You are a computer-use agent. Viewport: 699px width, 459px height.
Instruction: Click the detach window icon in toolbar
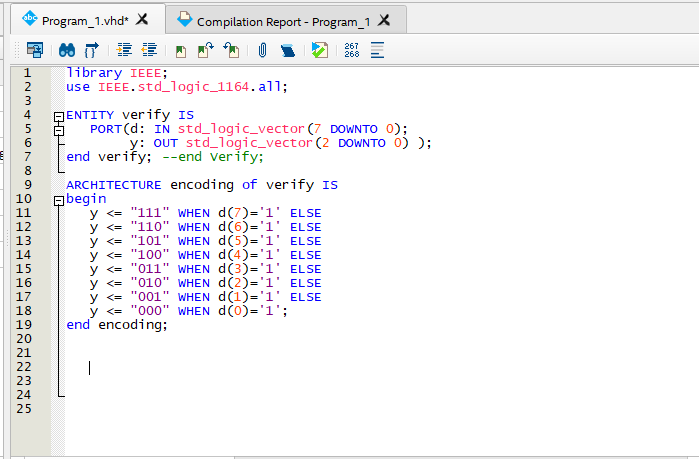35,50
